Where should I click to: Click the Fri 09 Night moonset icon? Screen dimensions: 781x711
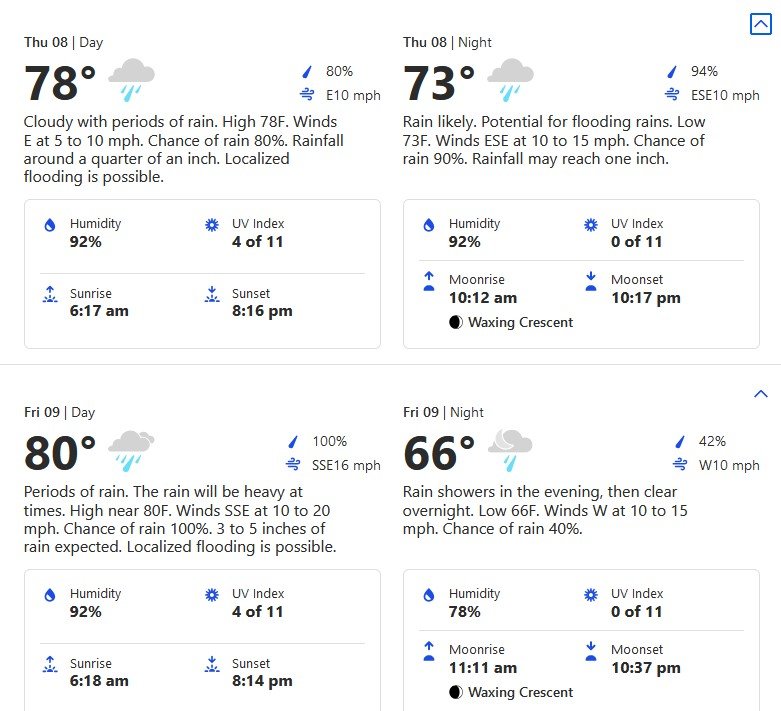[591, 651]
